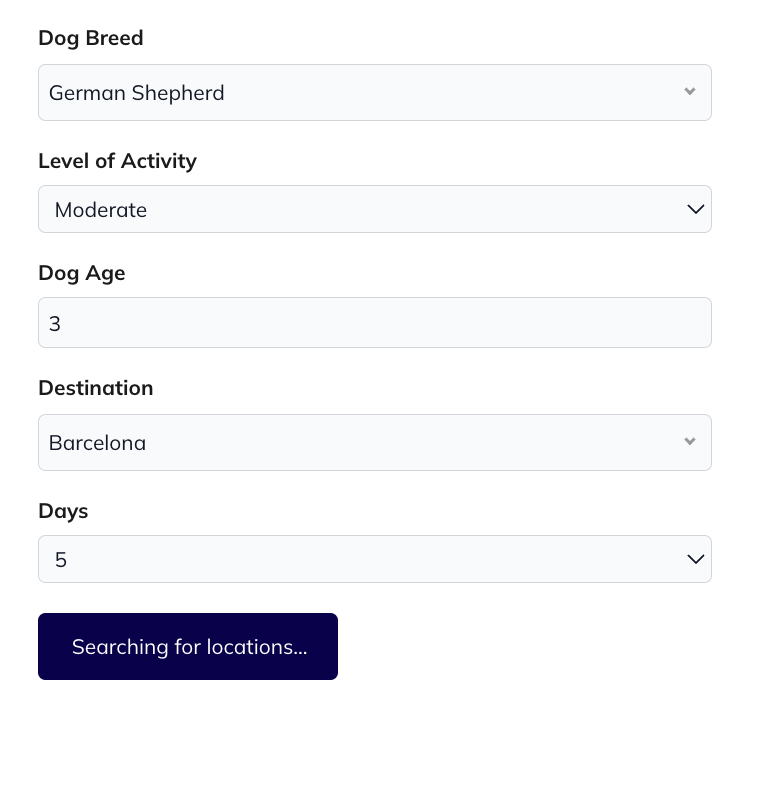Click the chevron in German Shepherd field

[x=690, y=91]
